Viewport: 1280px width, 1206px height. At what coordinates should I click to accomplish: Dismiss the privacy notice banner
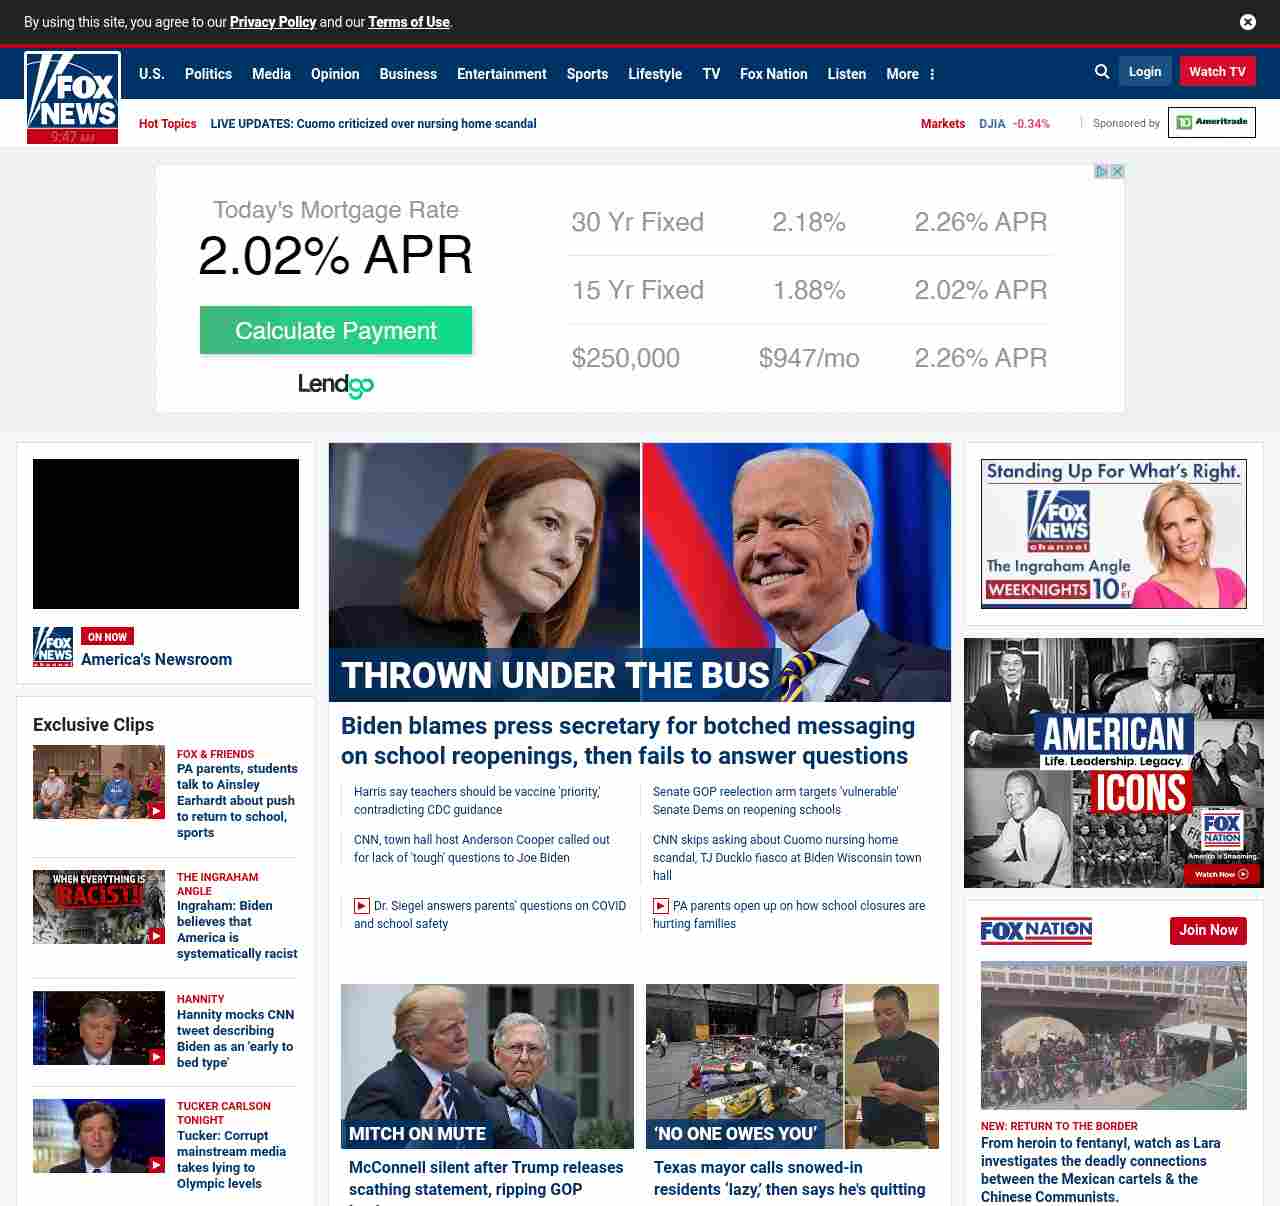(x=1247, y=22)
